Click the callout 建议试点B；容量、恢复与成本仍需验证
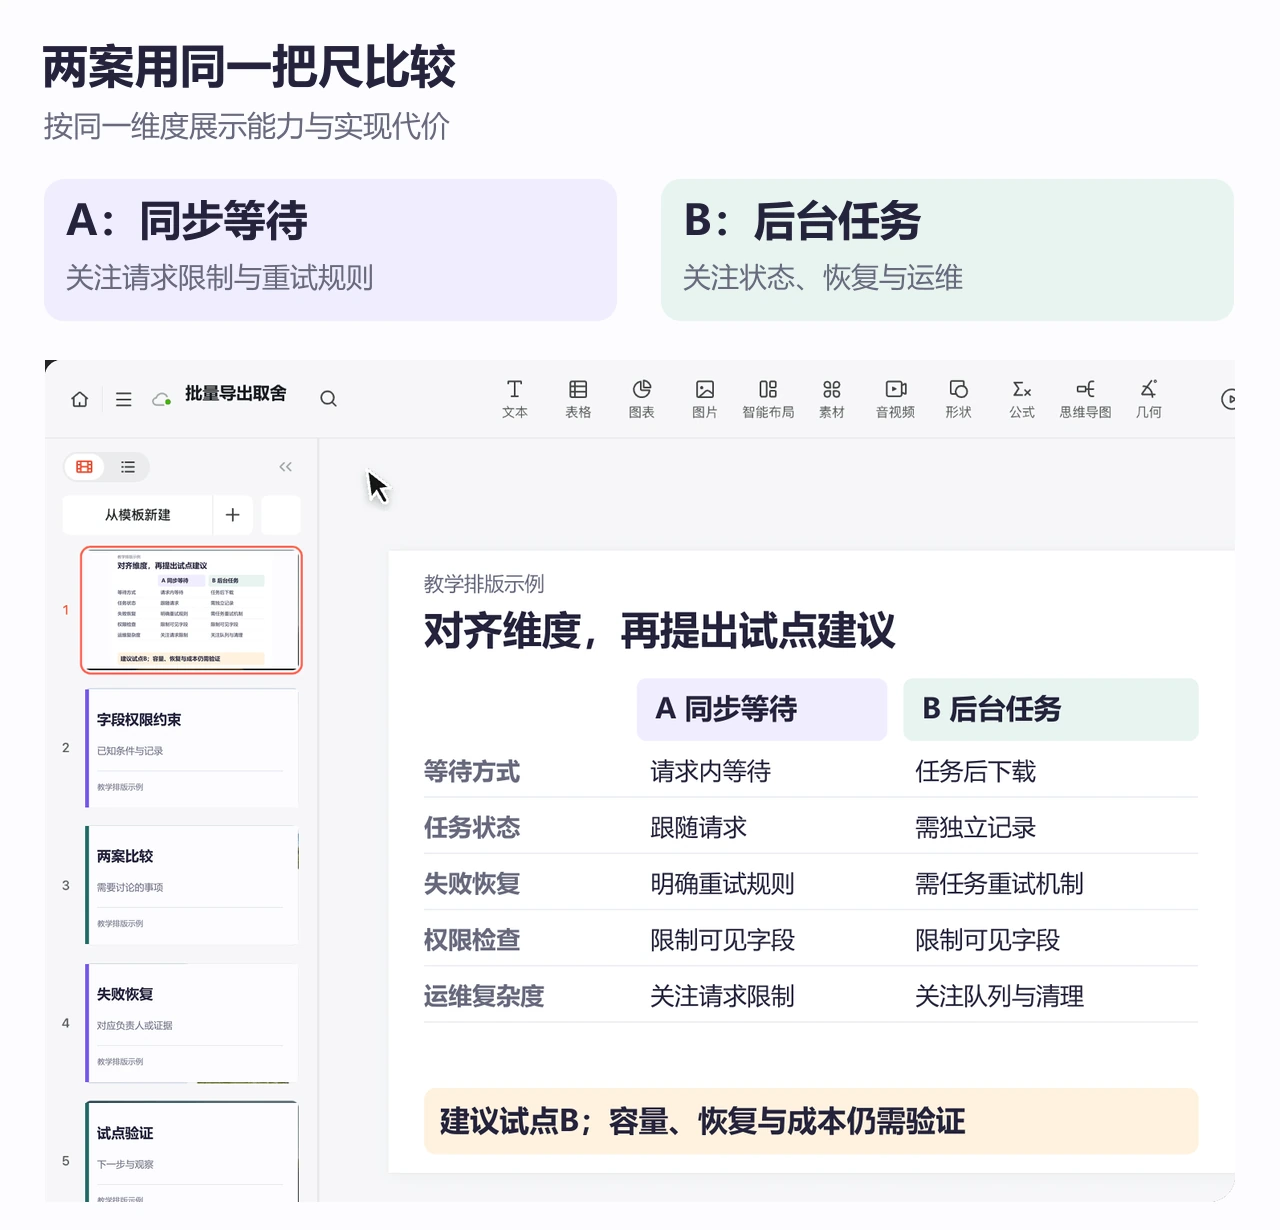This screenshot has height=1230, width=1280. pyautogui.click(x=811, y=1121)
